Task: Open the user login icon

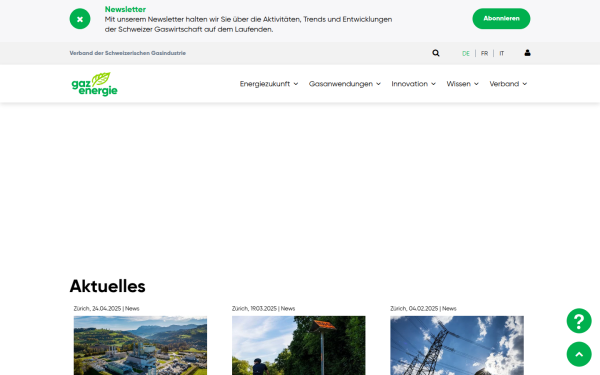Action: coord(527,53)
